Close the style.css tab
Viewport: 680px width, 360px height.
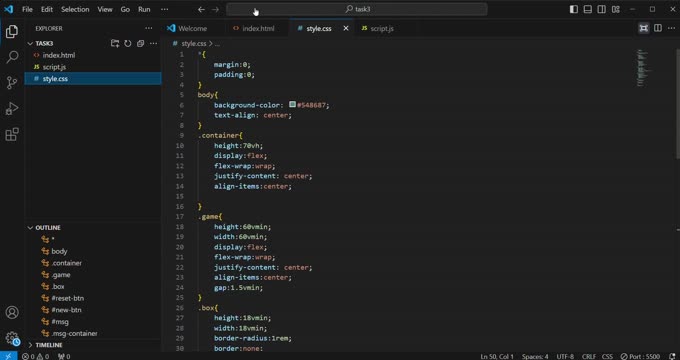346,28
